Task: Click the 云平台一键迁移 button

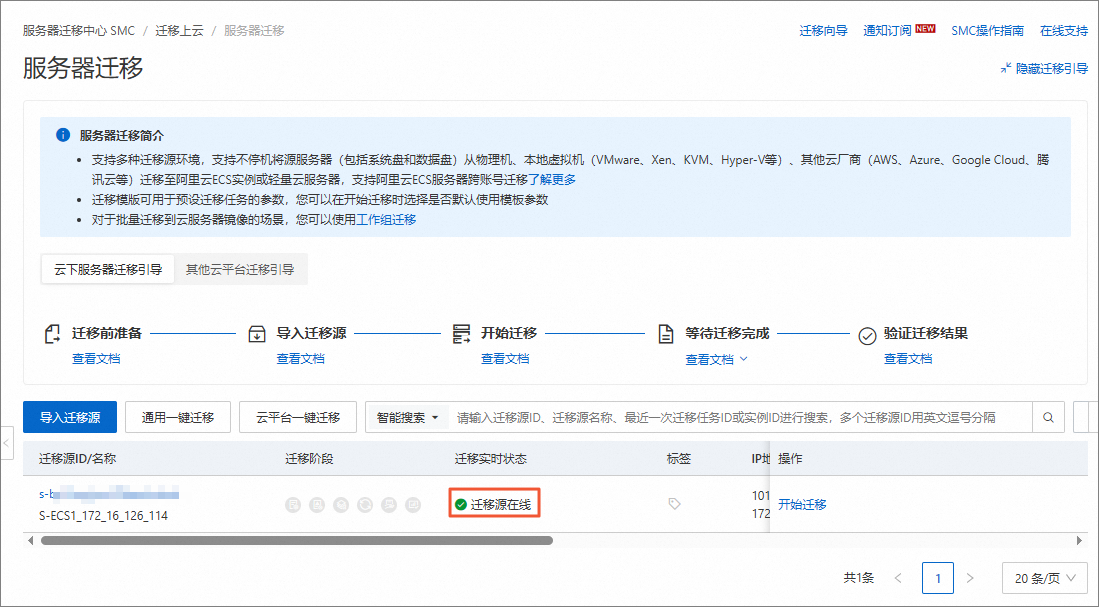Action: (298, 417)
